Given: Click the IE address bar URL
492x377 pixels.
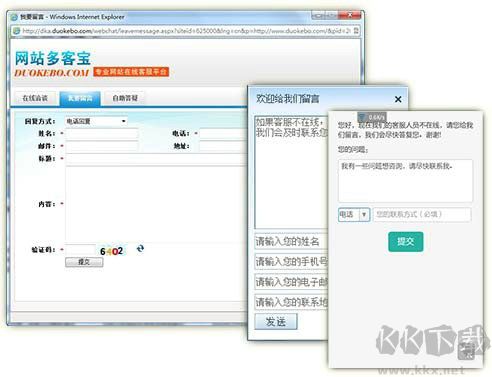Looking at the screenshot, I should click(186, 31).
